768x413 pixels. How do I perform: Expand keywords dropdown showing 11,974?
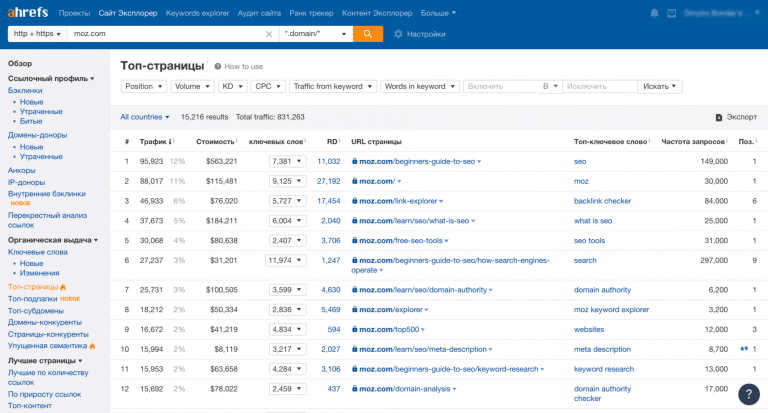click(x=286, y=260)
